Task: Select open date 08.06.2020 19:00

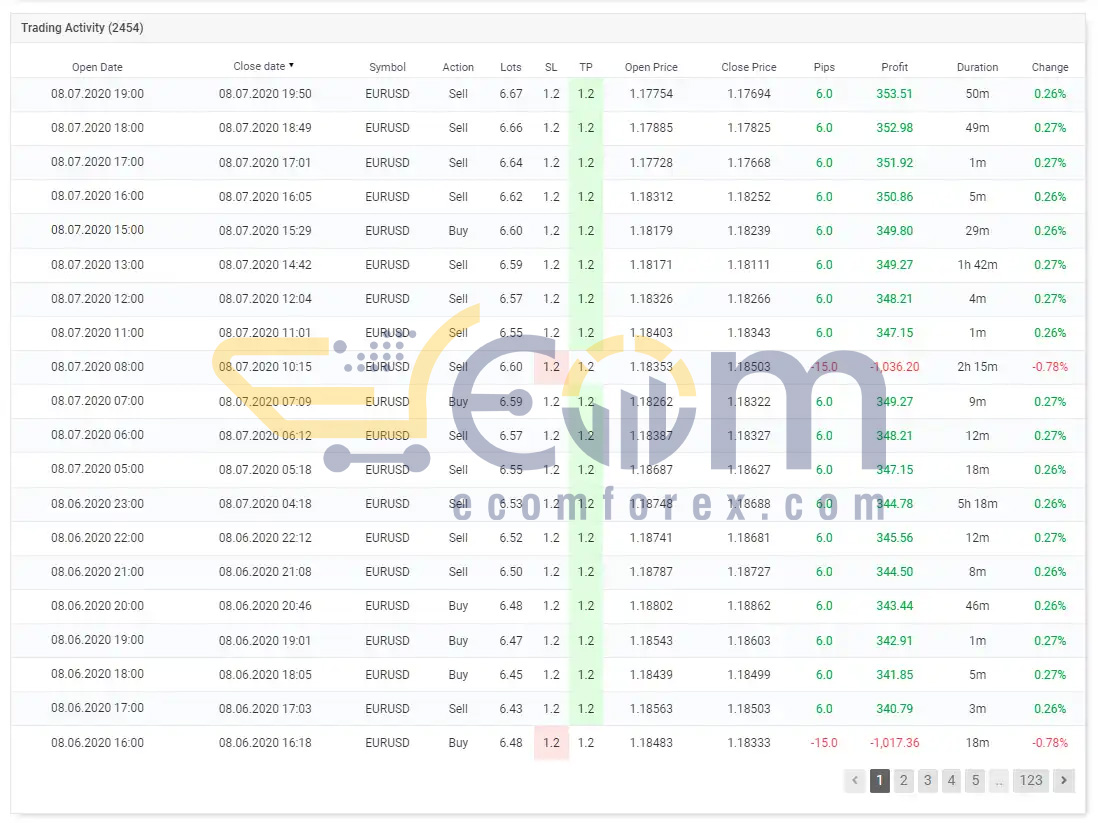Action: pos(97,640)
